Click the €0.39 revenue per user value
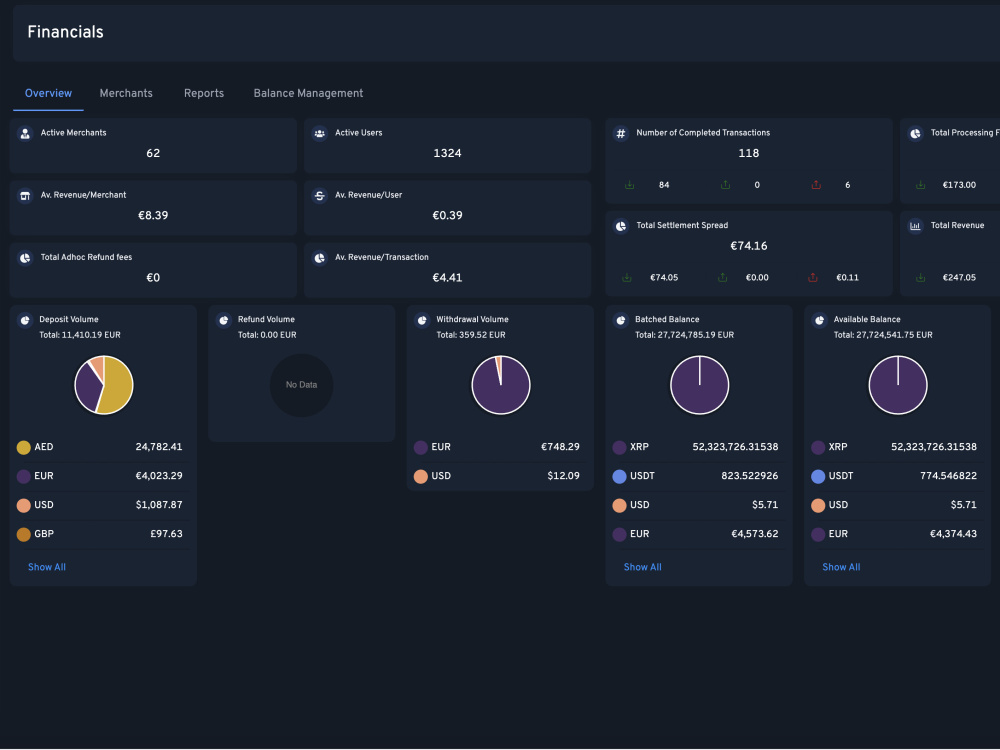 point(447,216)
